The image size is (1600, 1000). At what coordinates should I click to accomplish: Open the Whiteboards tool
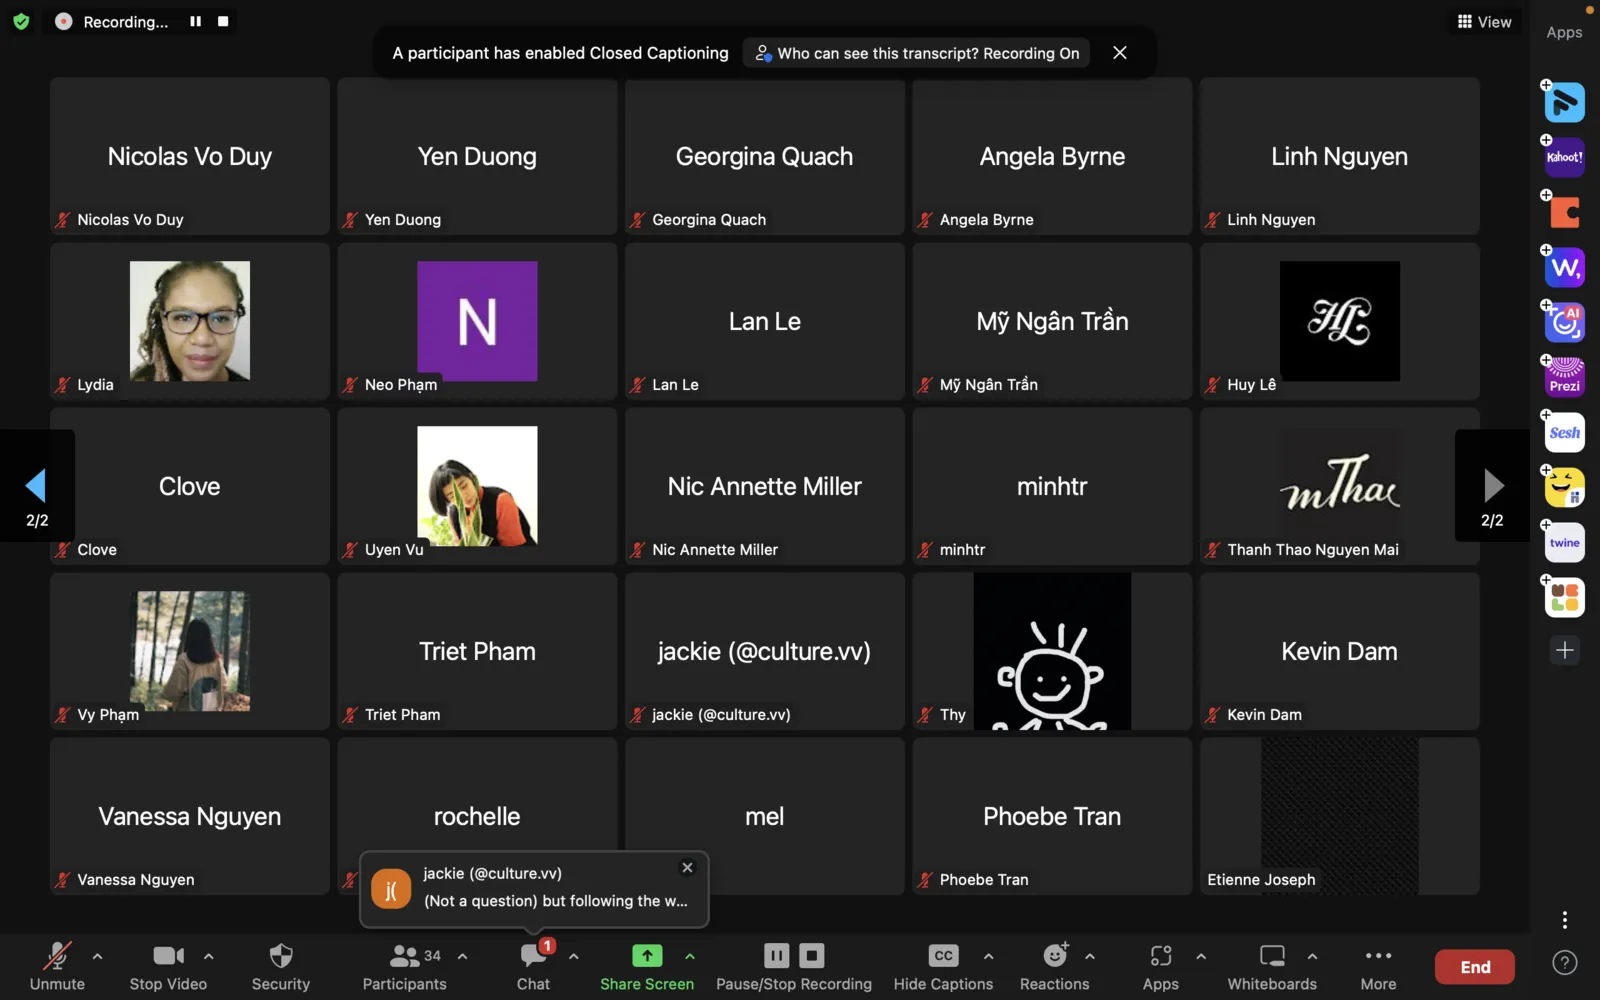(1271, 967)
